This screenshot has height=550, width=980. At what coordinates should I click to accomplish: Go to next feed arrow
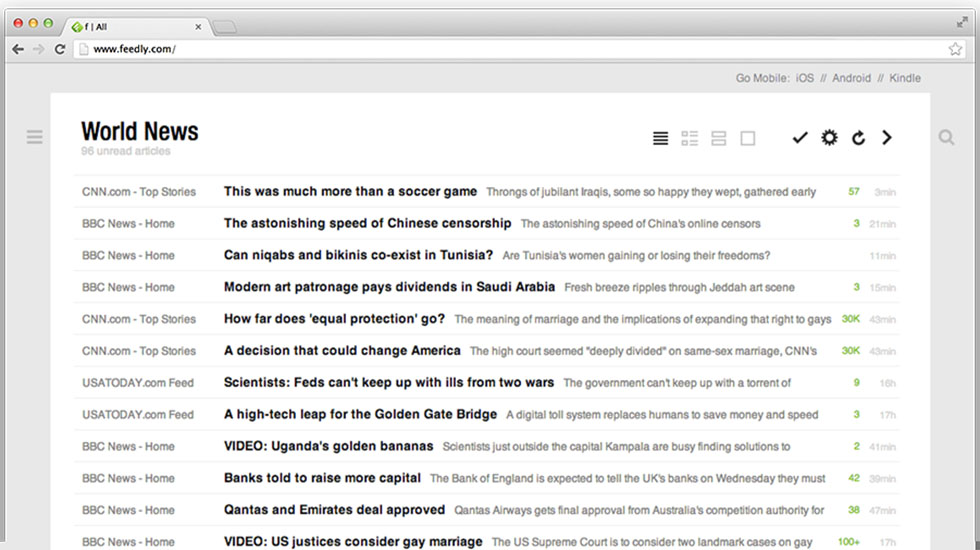[x=887, y=138]
